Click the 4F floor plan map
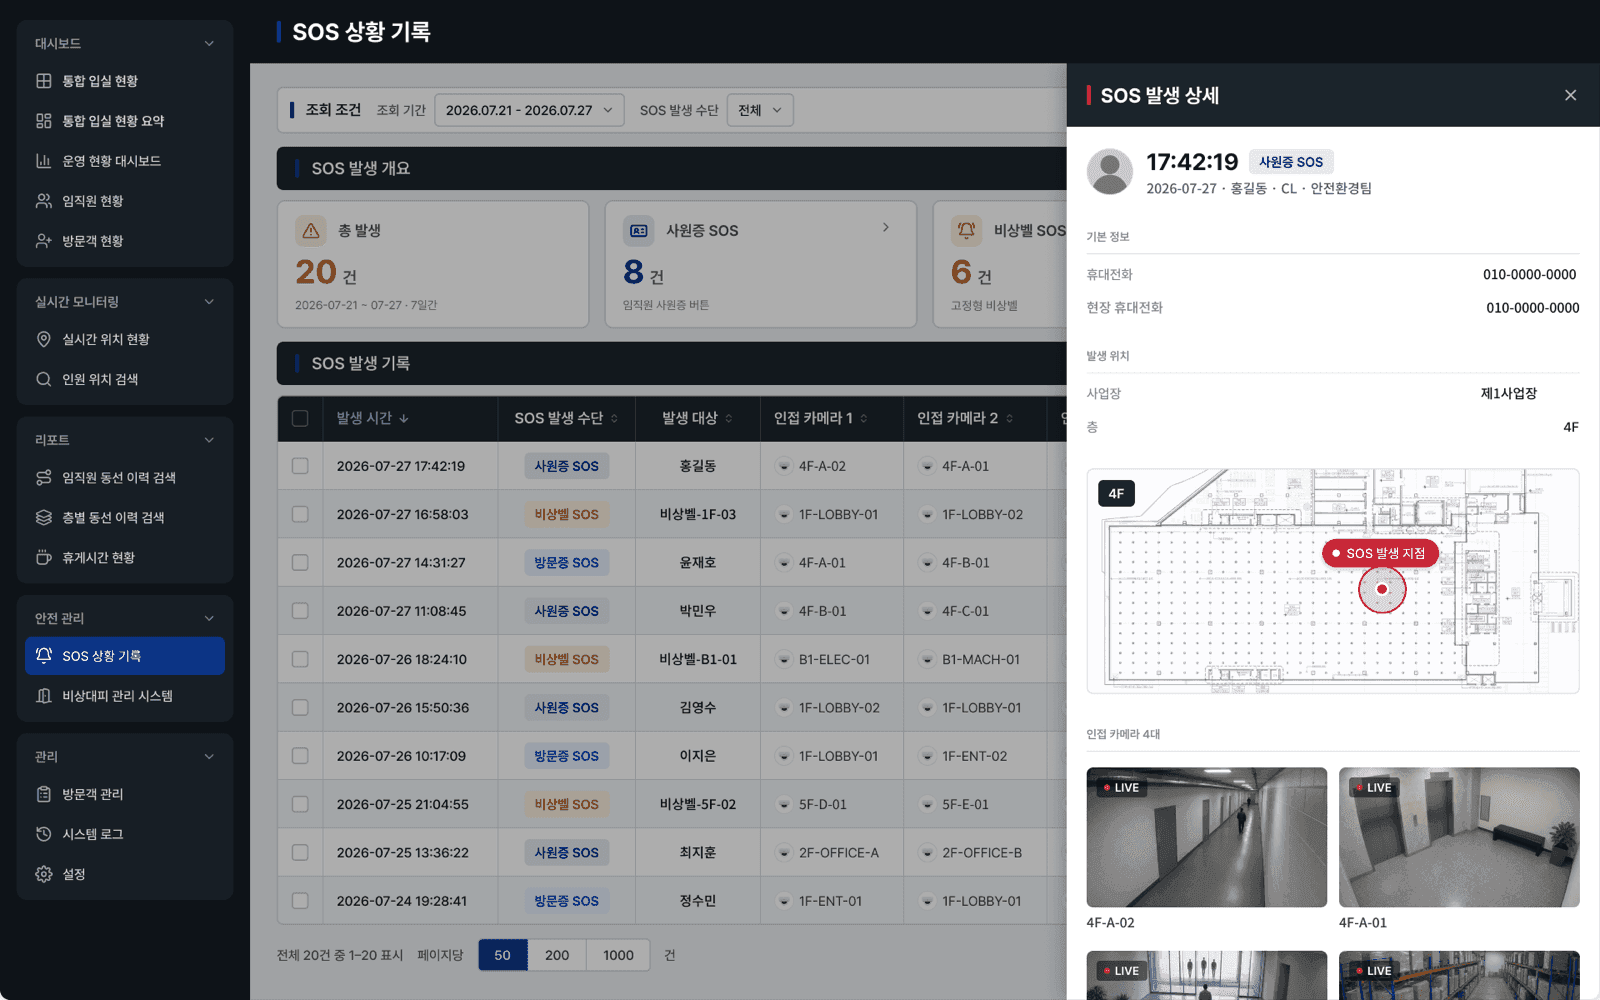1600x1000 pixels. pos(1333,581)
